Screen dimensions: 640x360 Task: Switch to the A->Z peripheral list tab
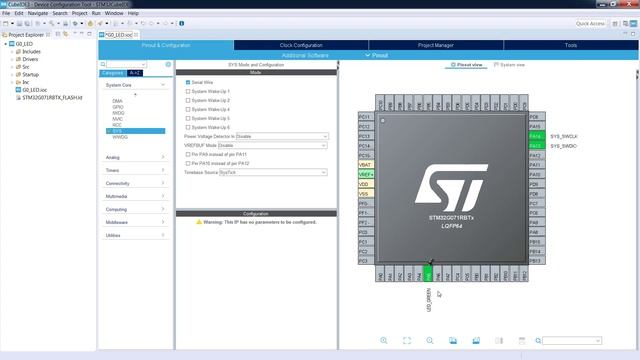coord(135,73)
